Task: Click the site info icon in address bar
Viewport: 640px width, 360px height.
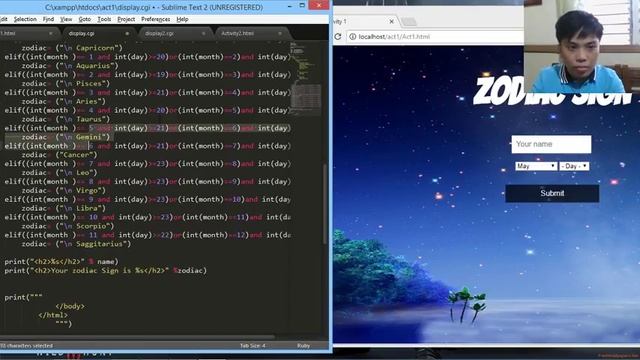Action: 352,36
